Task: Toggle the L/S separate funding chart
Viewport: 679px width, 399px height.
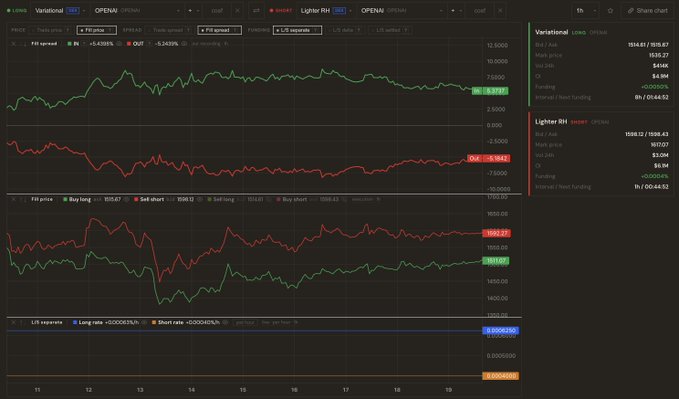Action: pyautogui.click(x=297, y=30)
